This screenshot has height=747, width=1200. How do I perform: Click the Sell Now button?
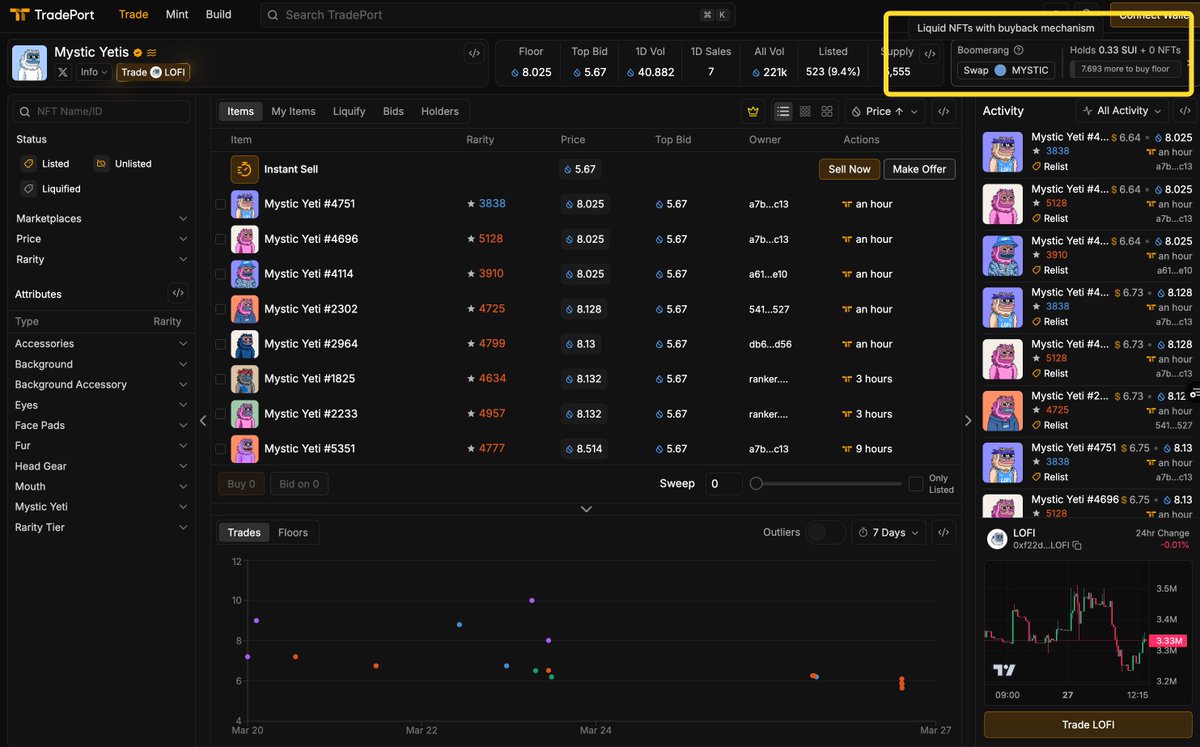click(850, 169)
